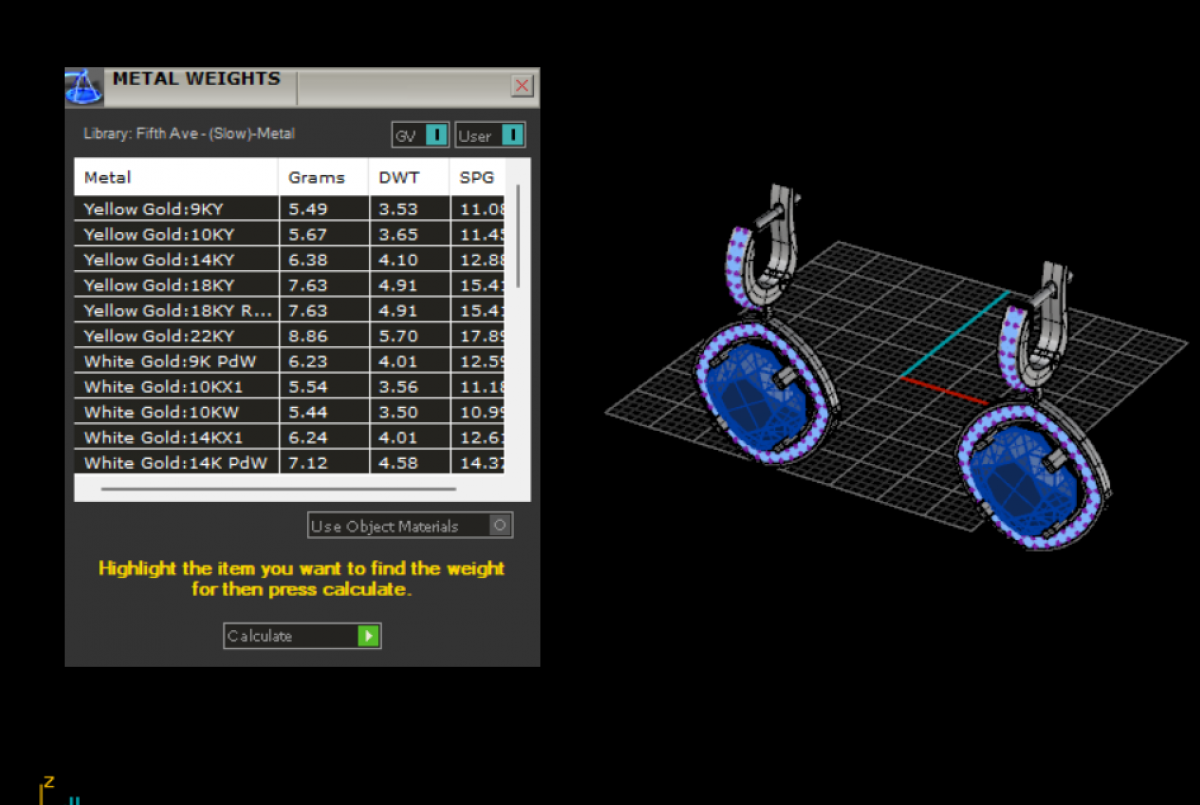Click the Metal column header
This screenshot has width=1200, height=805.
pos(108,178)
